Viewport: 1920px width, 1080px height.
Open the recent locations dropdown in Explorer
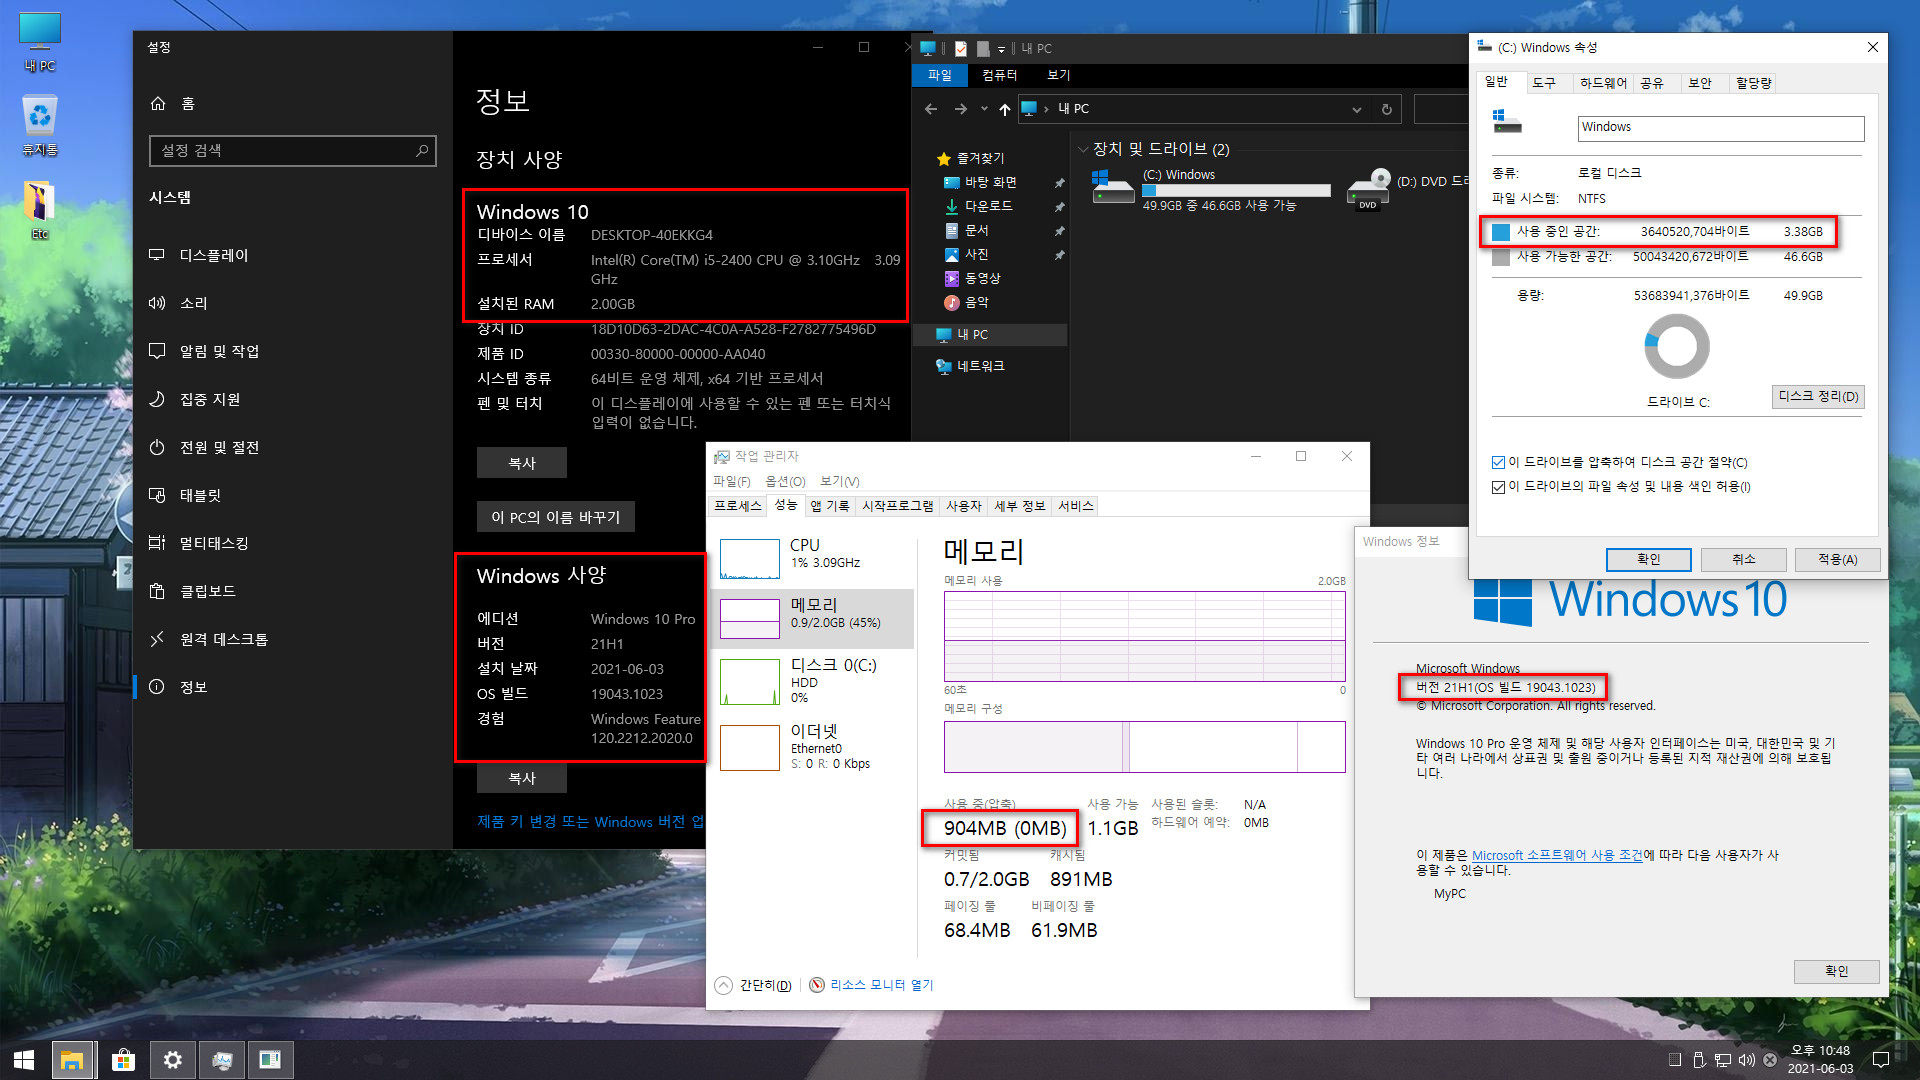coord(984,109)
